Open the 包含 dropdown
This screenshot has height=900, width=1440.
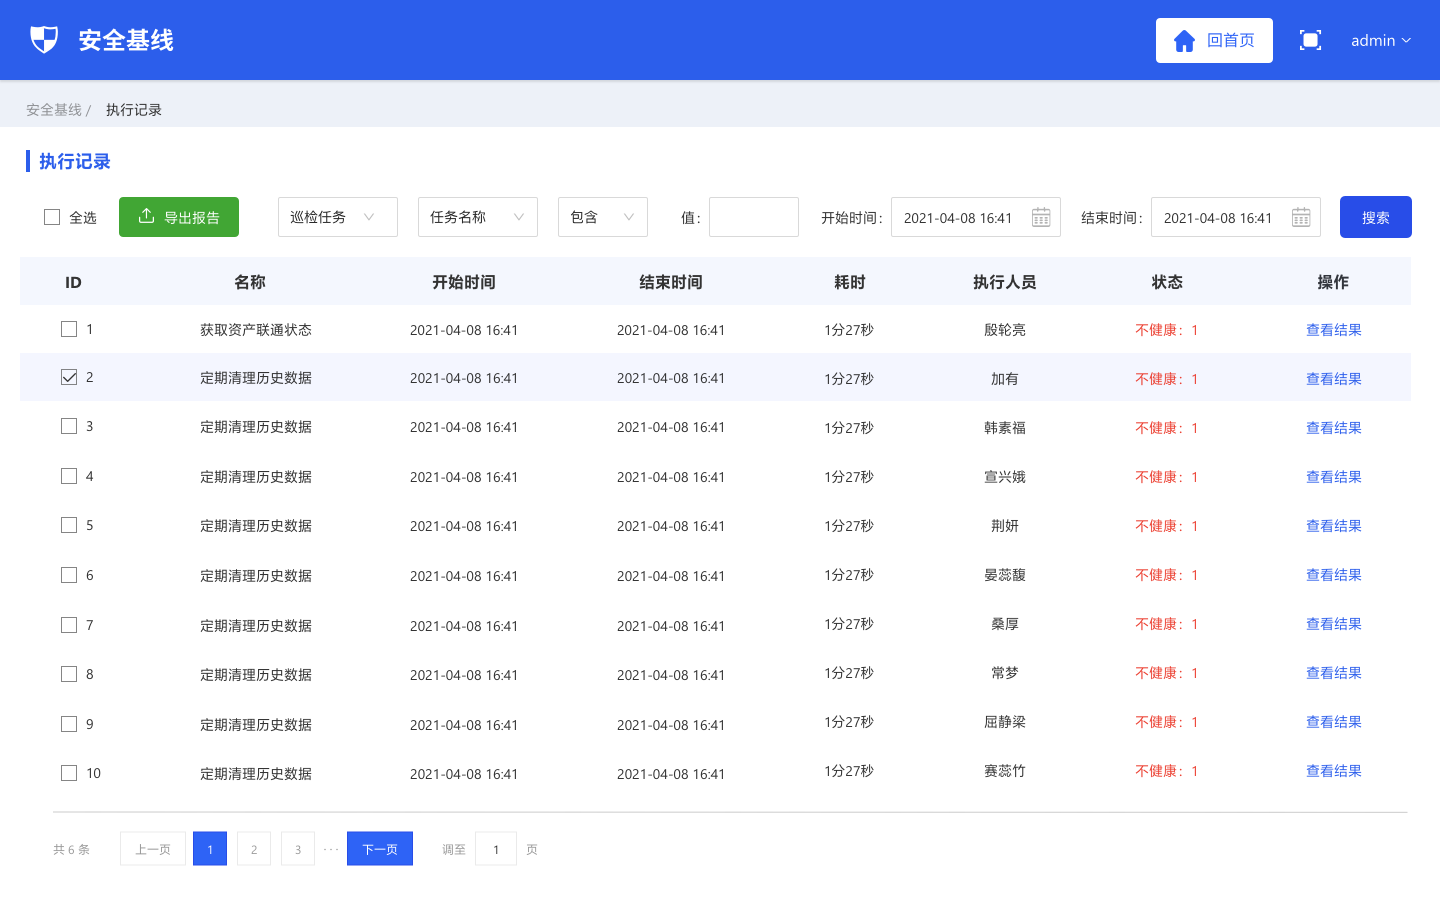point(603,217)
